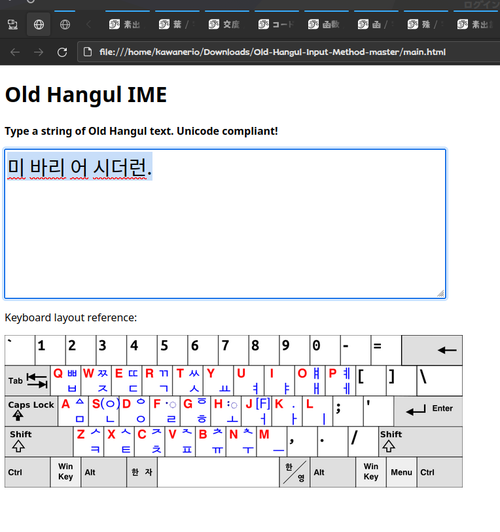The height and width of the screenshot is (532, 500).
Task: Click the Menu key on the layout
Action: click(401, 472)
